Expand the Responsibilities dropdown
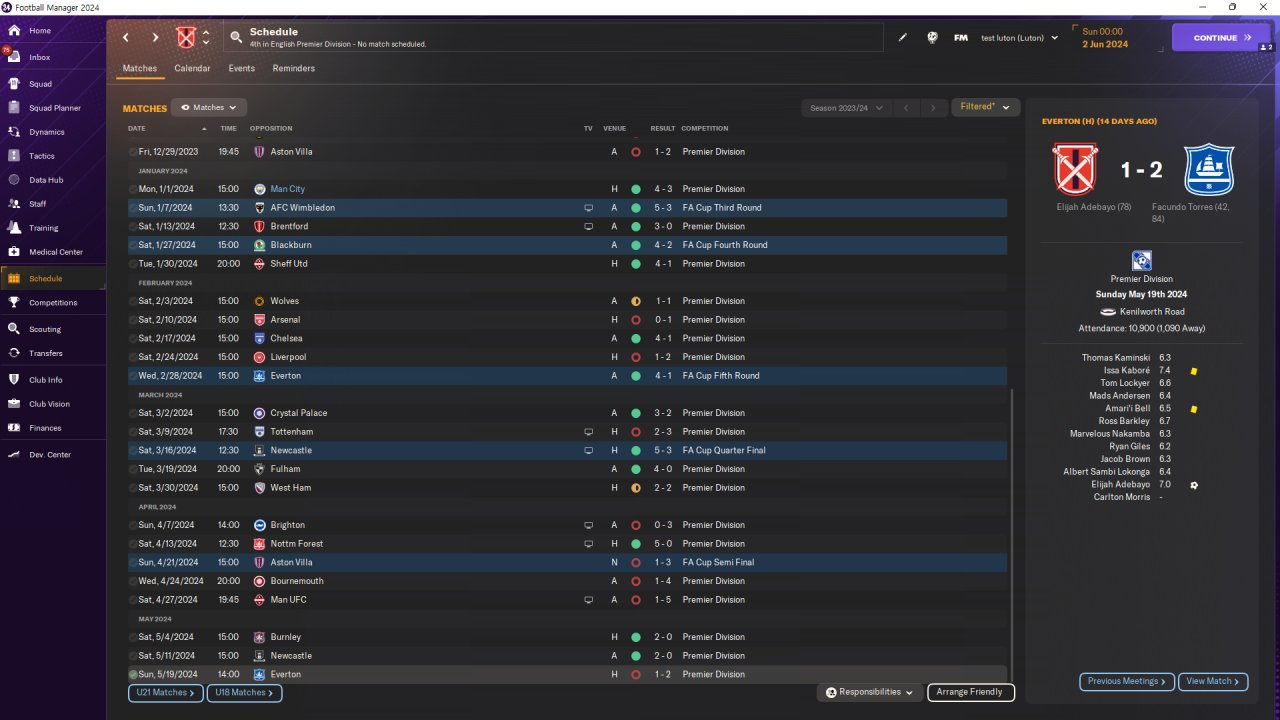This screenshot has height=720, width=1280. (870, 692)
